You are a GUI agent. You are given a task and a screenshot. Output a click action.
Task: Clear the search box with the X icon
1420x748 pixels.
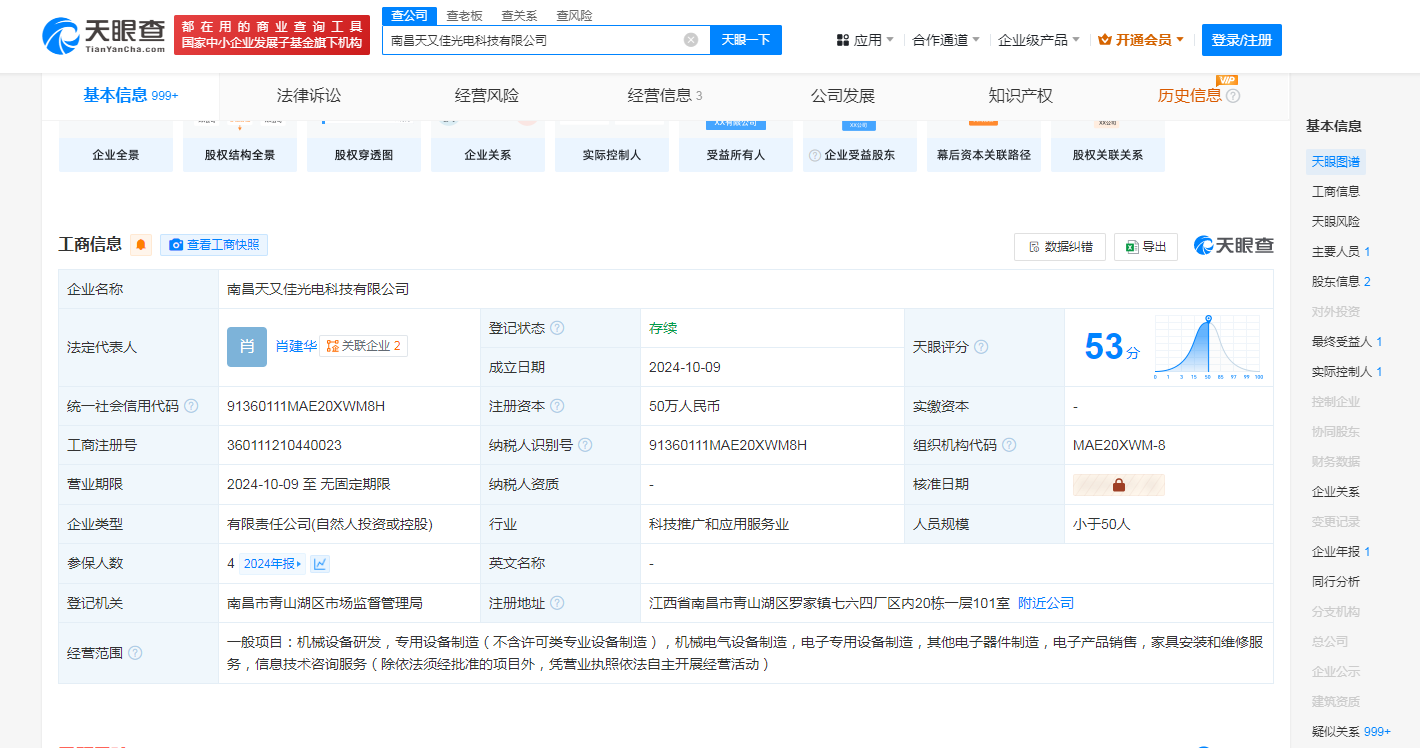point(691,40)
